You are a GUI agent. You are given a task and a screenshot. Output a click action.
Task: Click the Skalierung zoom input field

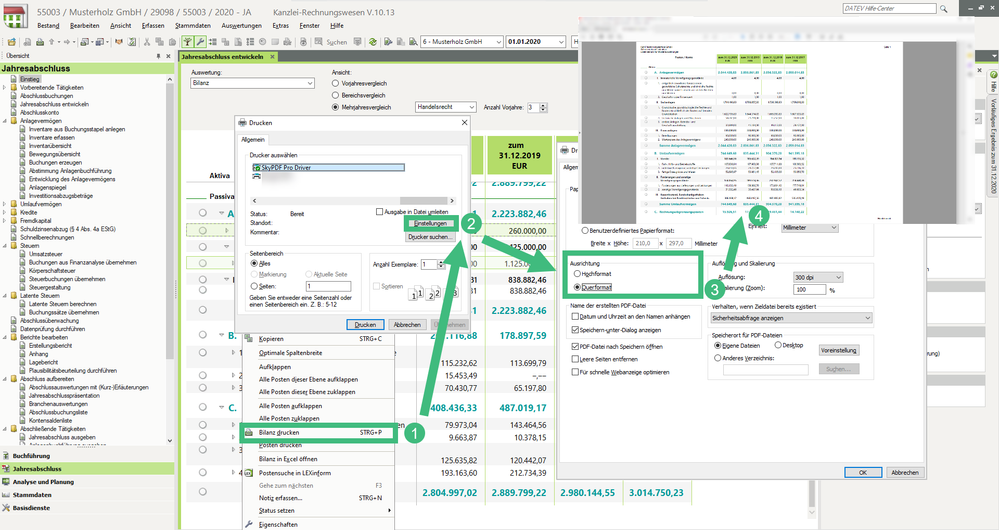point(809,289)
